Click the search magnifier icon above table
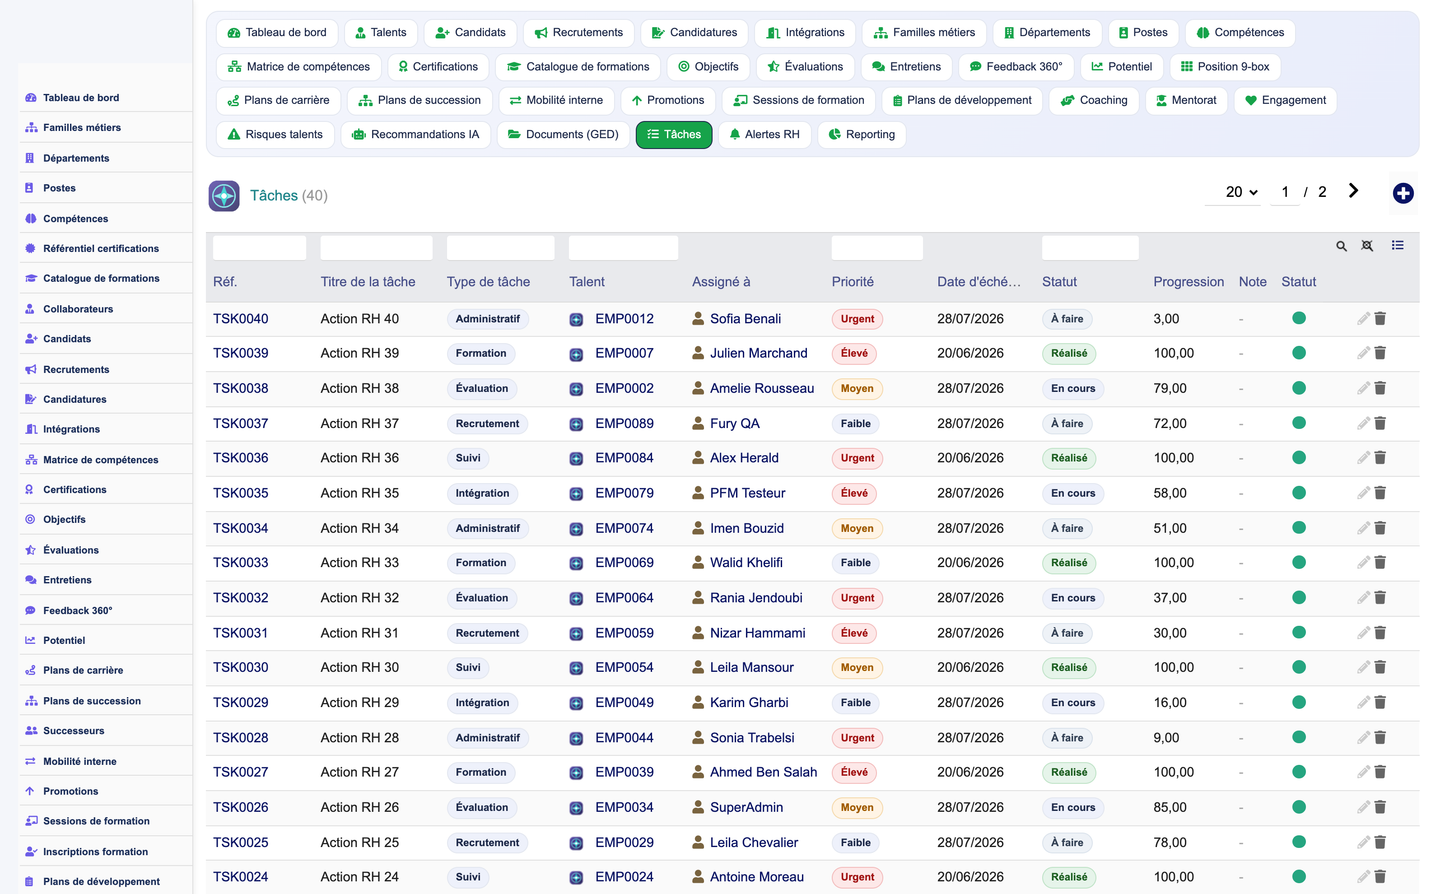 coord(1341,246)
